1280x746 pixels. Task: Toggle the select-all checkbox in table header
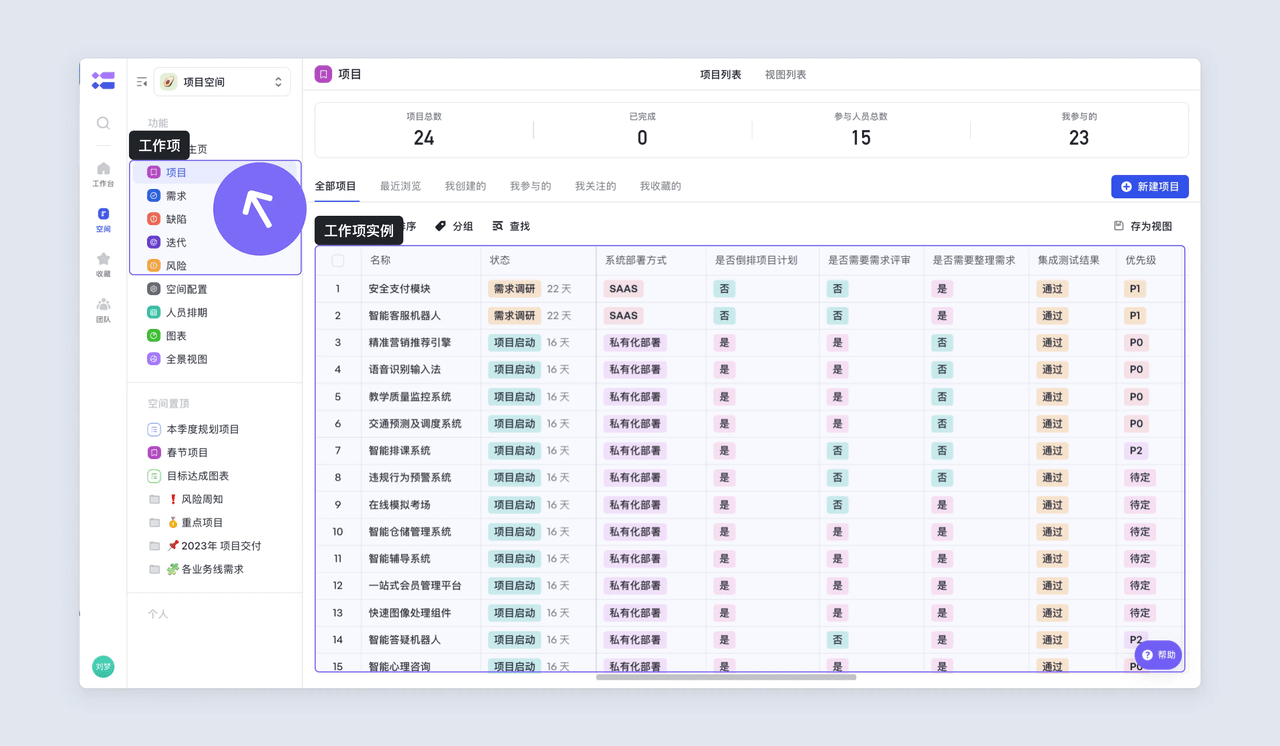tap(338, 260)
